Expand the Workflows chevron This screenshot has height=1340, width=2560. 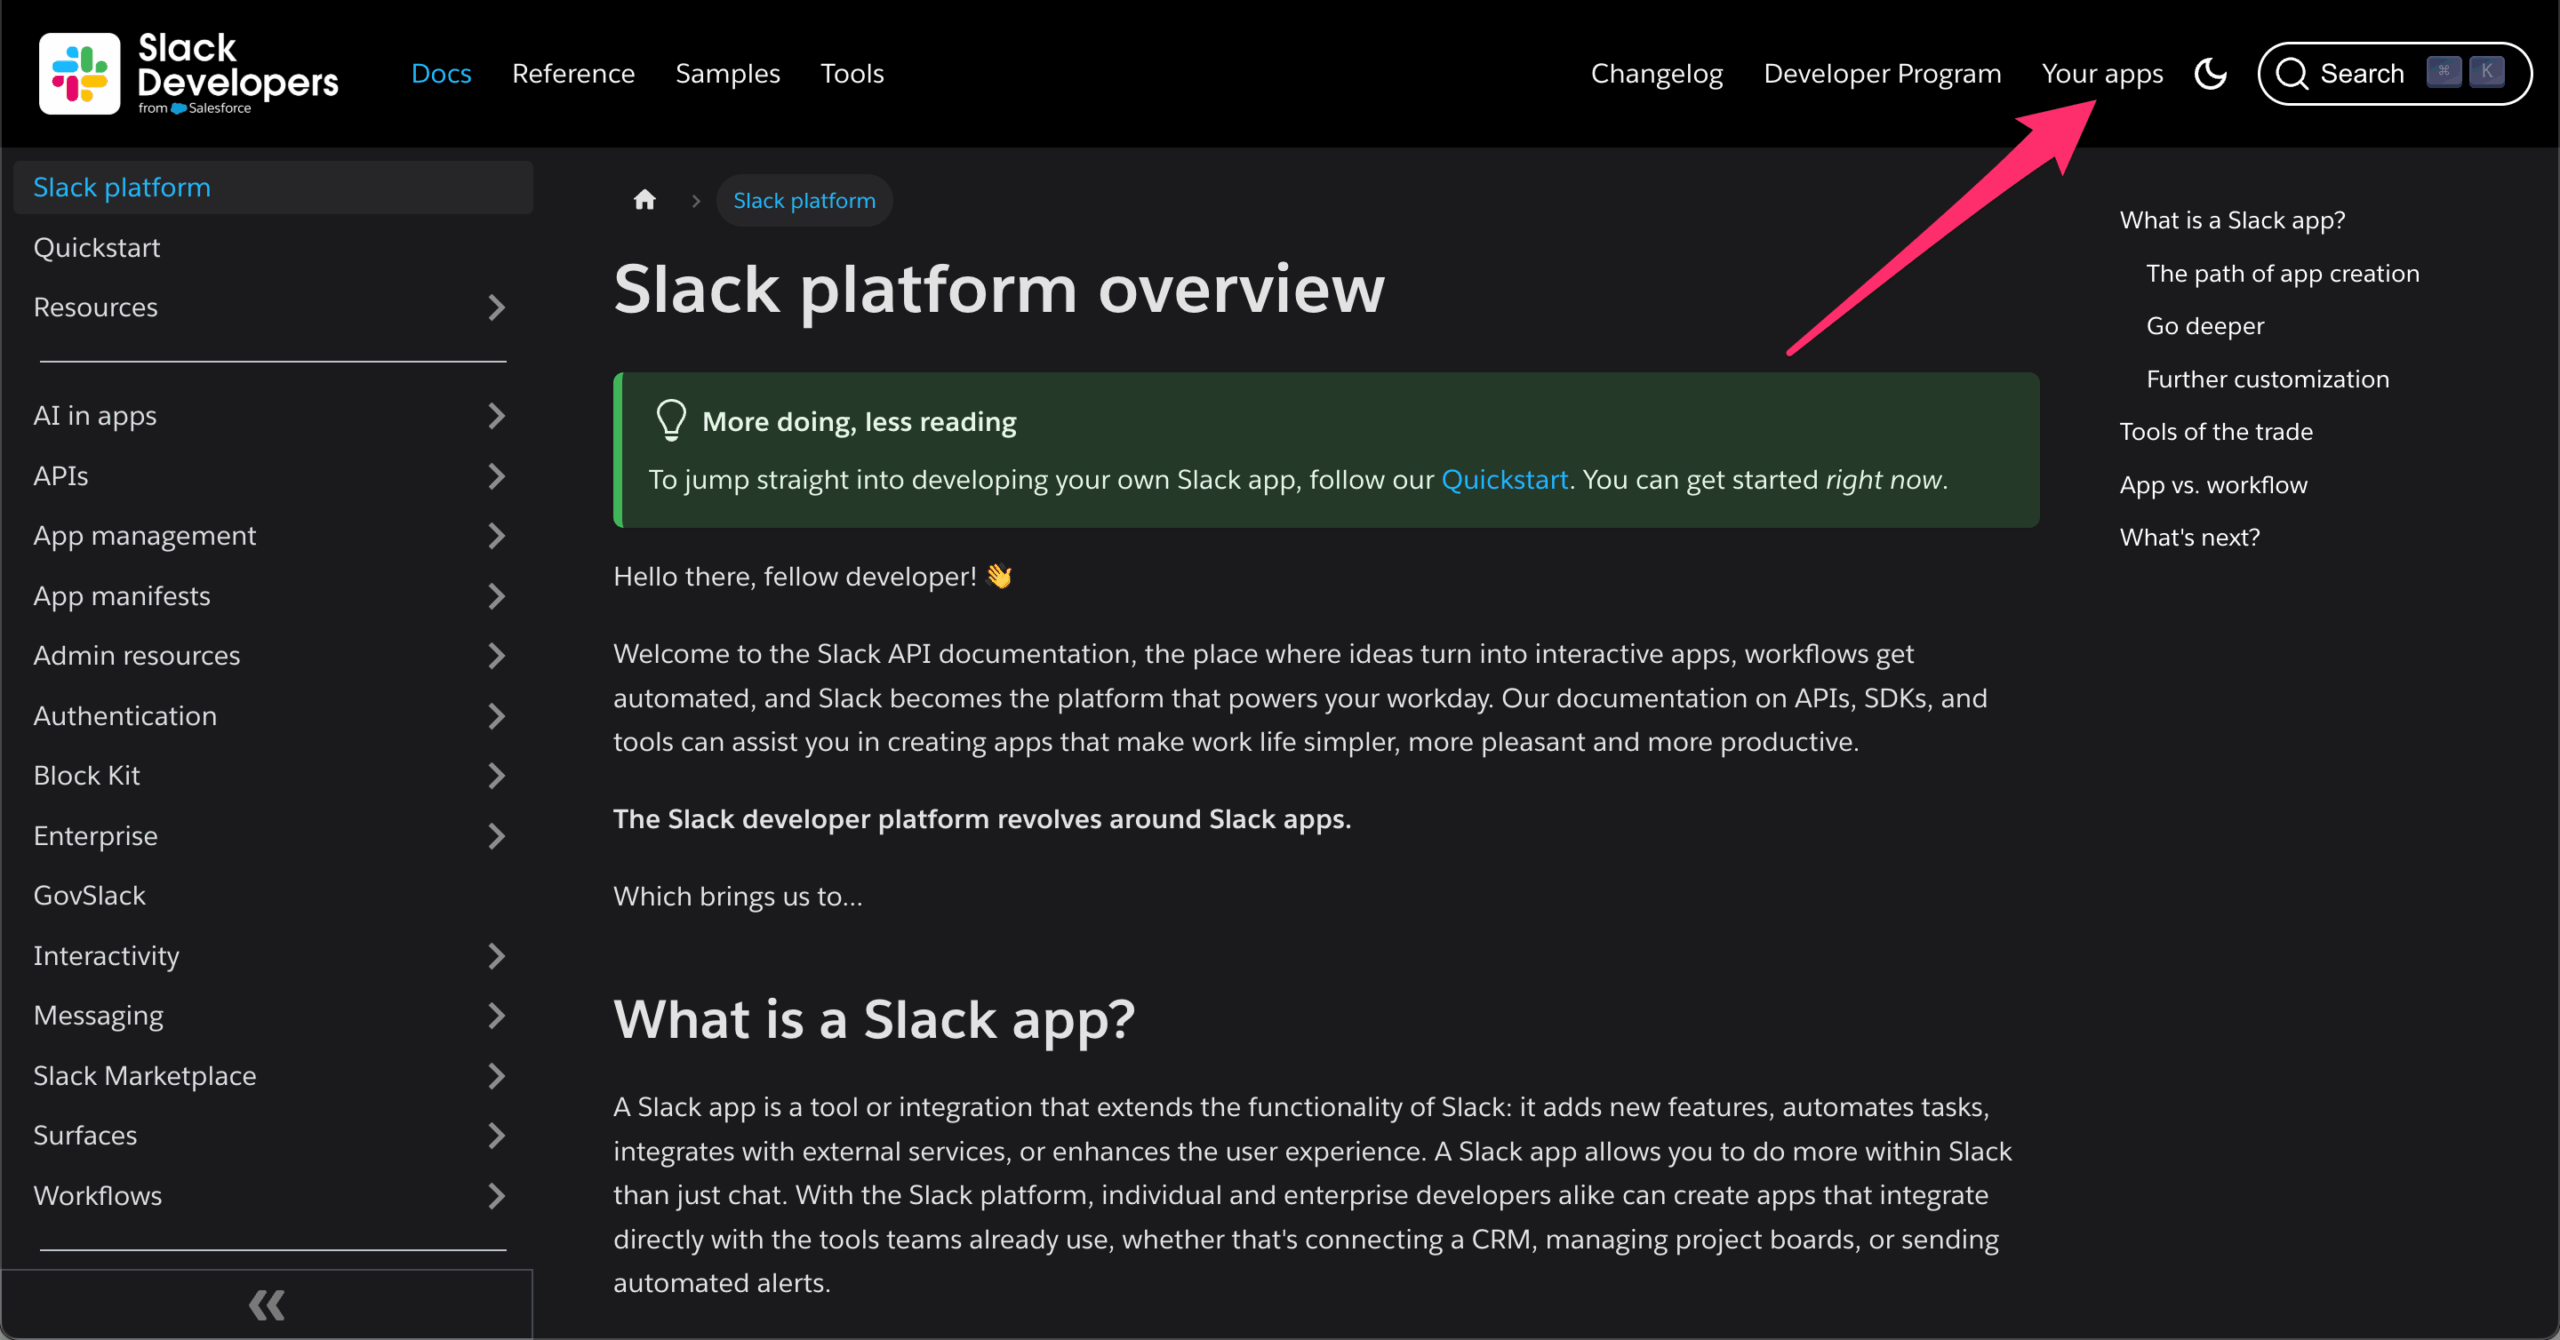pyautogui.click(x=496, y=1195)
